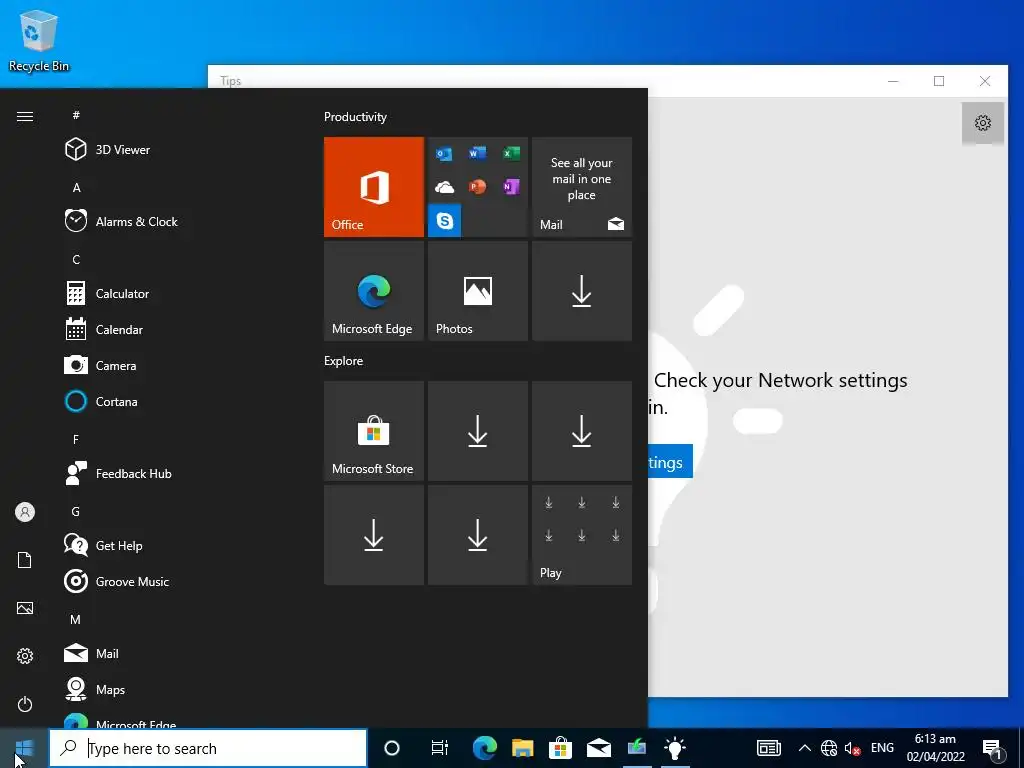Open the Microsoft Edge tile

pos(374,291)
